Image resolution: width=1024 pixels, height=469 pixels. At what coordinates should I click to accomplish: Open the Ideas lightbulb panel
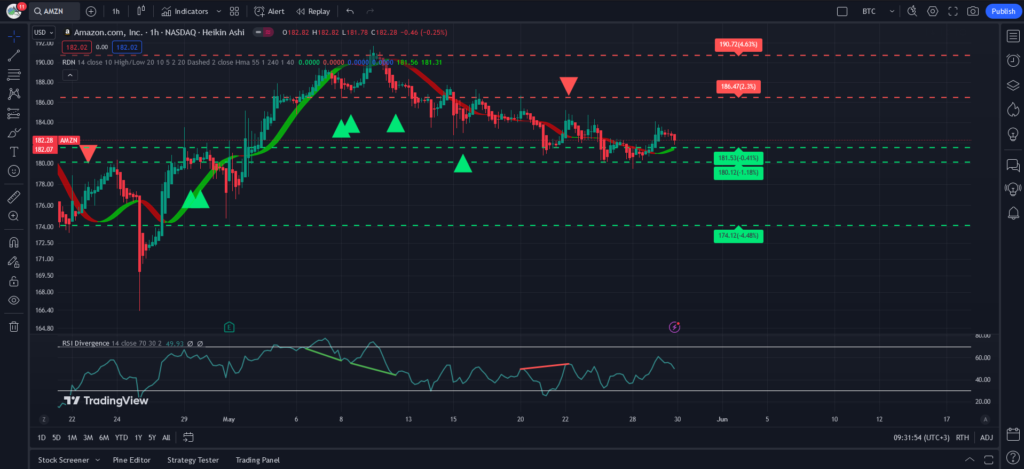click(1013, 133)
